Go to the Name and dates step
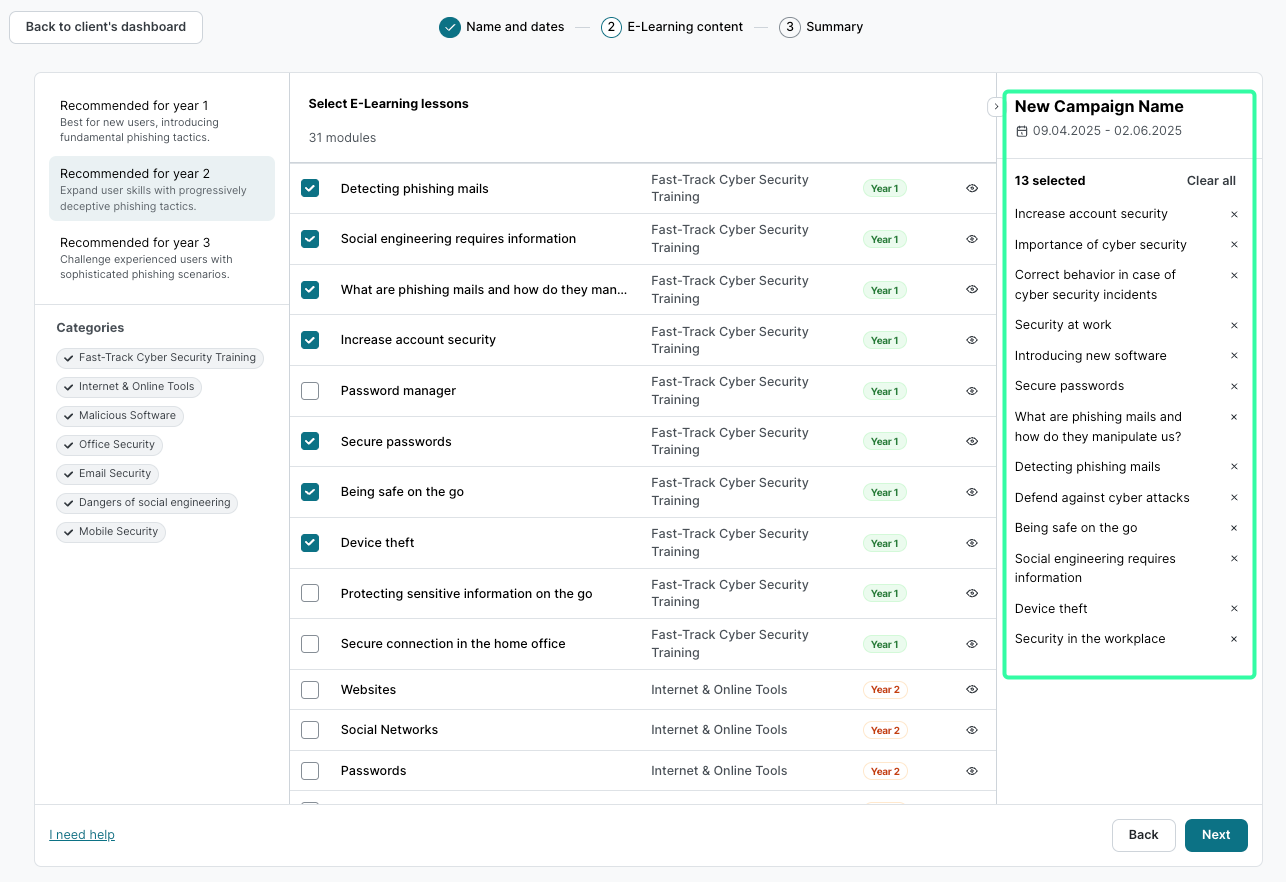Image resolution: width=1286 pixels, height=882 pixels. [x=501, y=27]
